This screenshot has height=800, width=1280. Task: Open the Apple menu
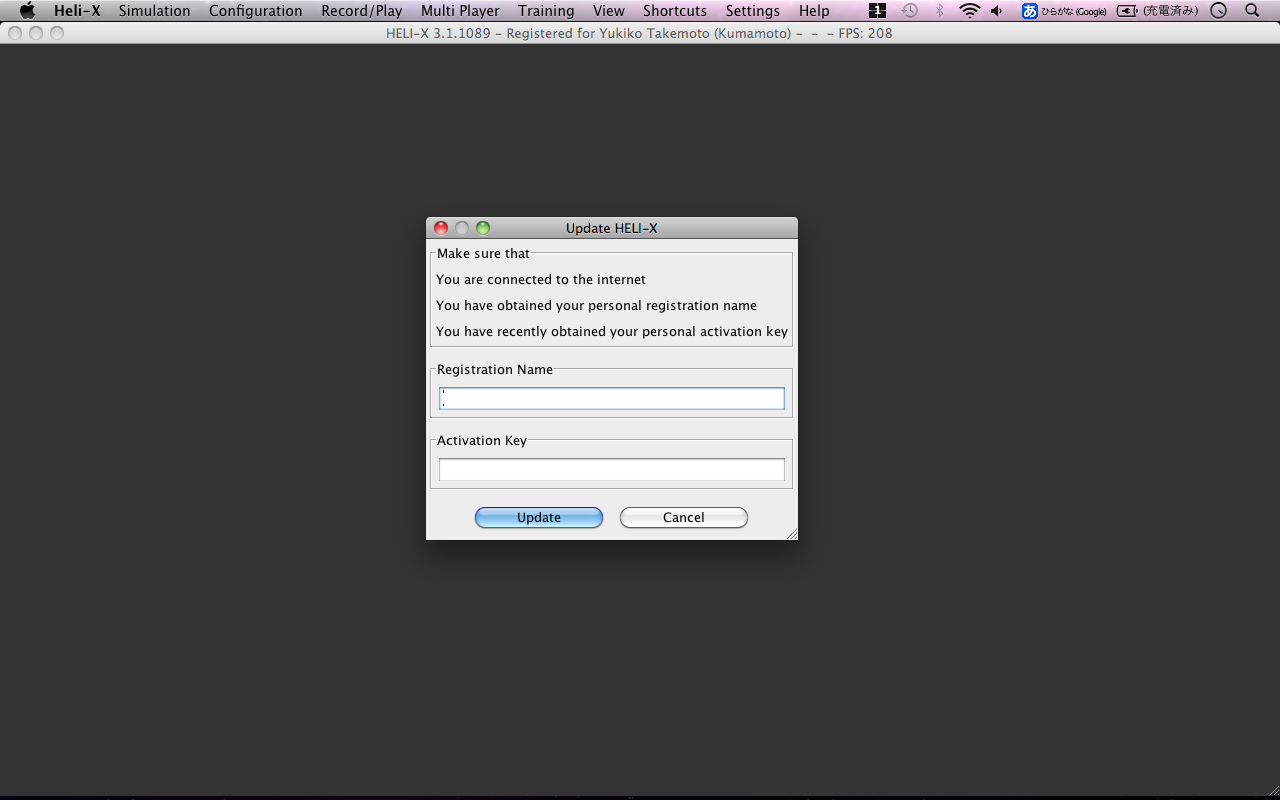pos(27,11)
